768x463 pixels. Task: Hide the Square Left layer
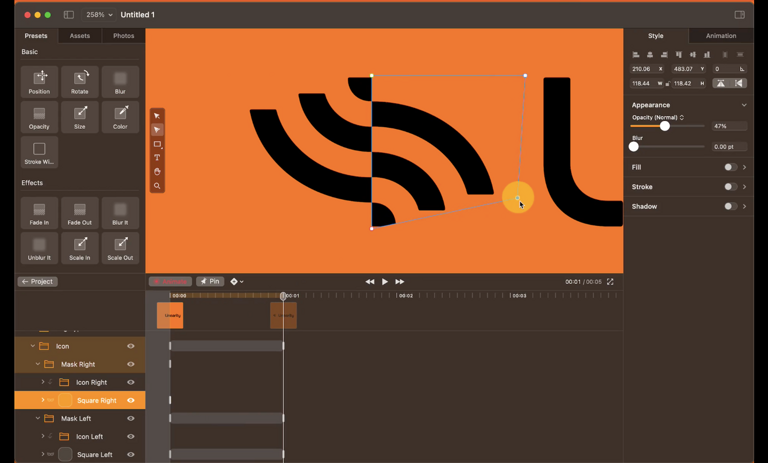click(x=131, y=455)
